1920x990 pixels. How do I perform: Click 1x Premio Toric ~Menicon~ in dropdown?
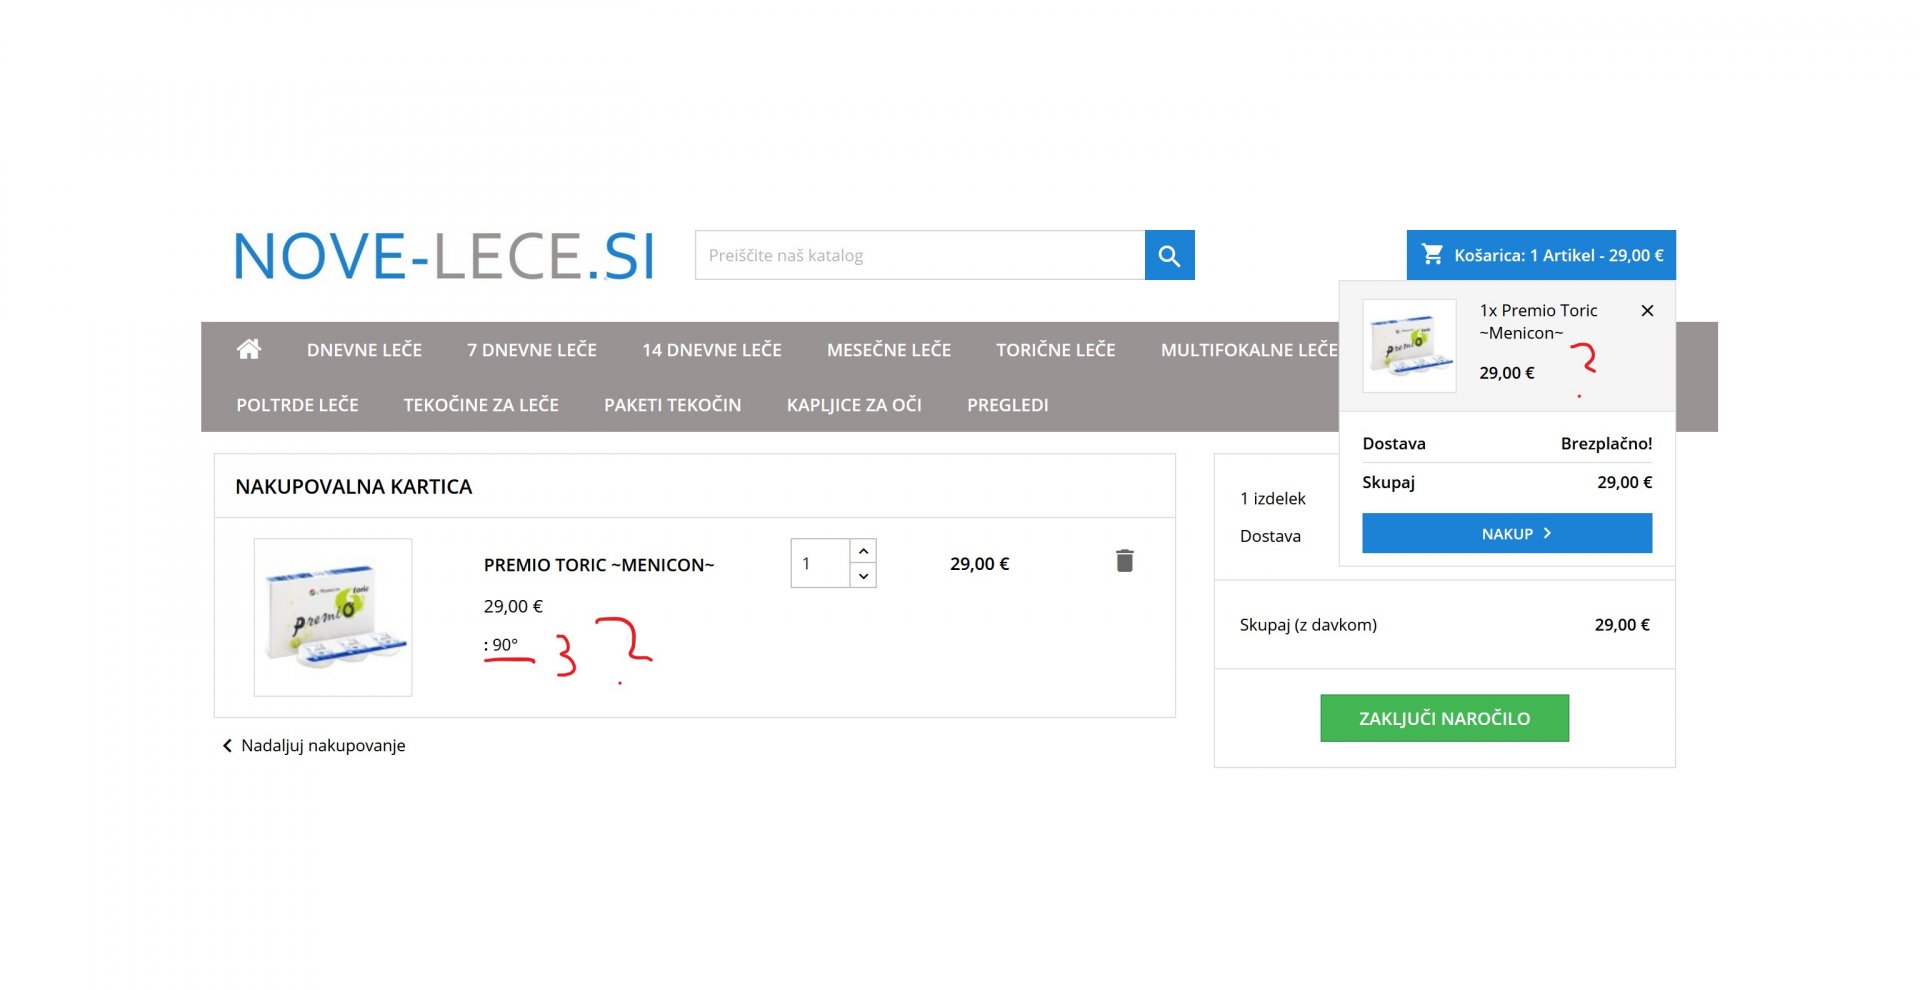(x=1539, y=322)
